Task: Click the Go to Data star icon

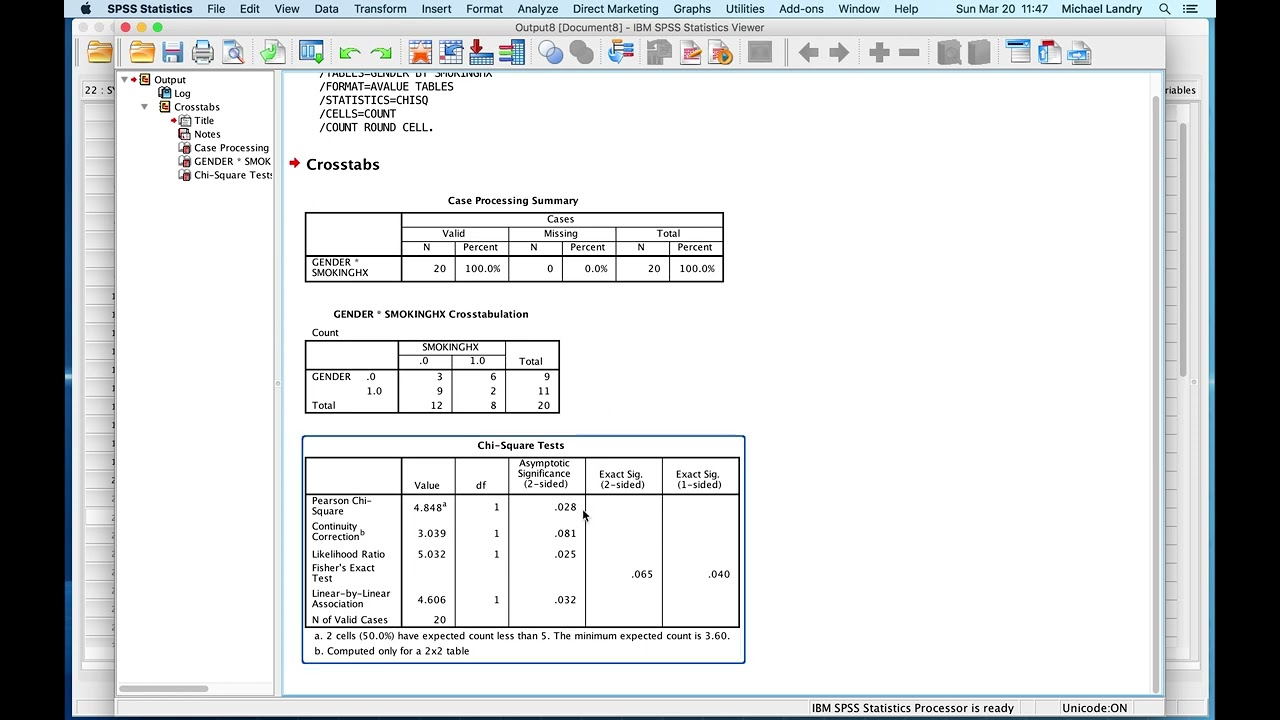Action: (420, 52)
